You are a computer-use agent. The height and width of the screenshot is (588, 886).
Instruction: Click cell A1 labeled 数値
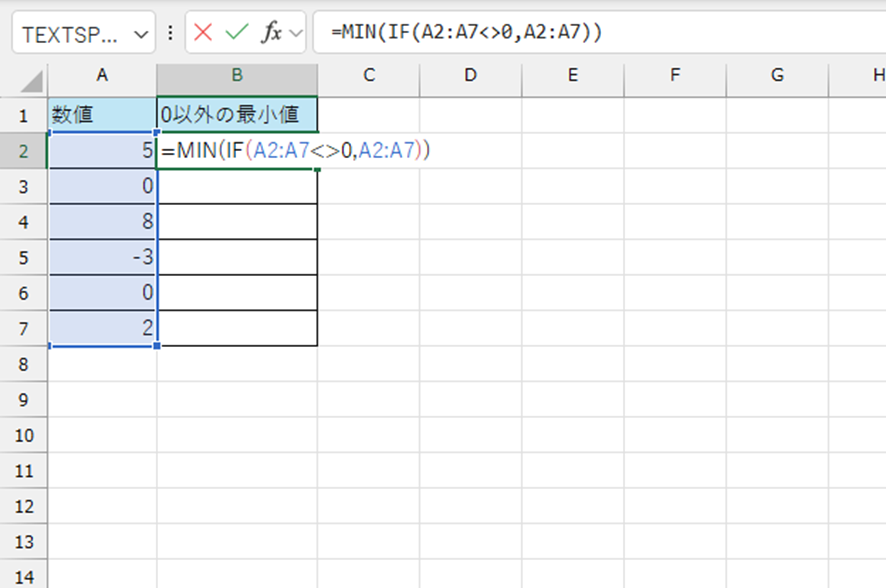[102, 116]
